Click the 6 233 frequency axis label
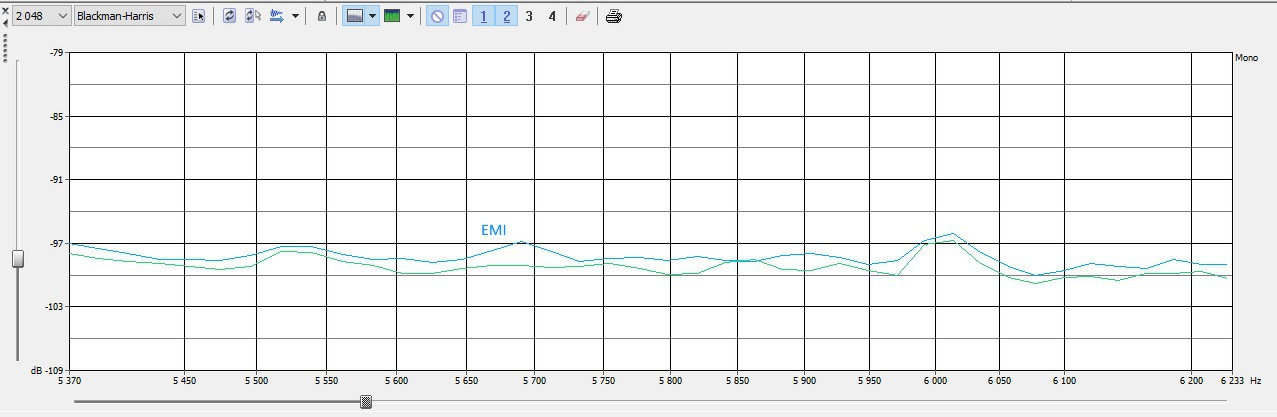This screenshot has width=1277, height=417. point(1231,381)
